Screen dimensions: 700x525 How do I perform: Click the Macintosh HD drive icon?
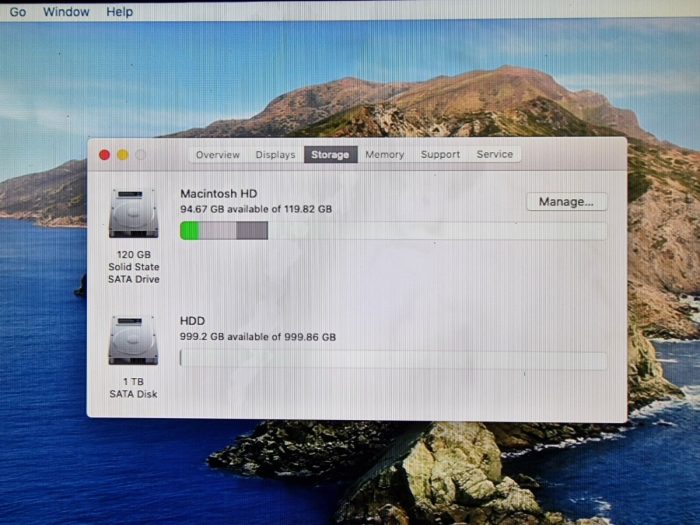133,213
